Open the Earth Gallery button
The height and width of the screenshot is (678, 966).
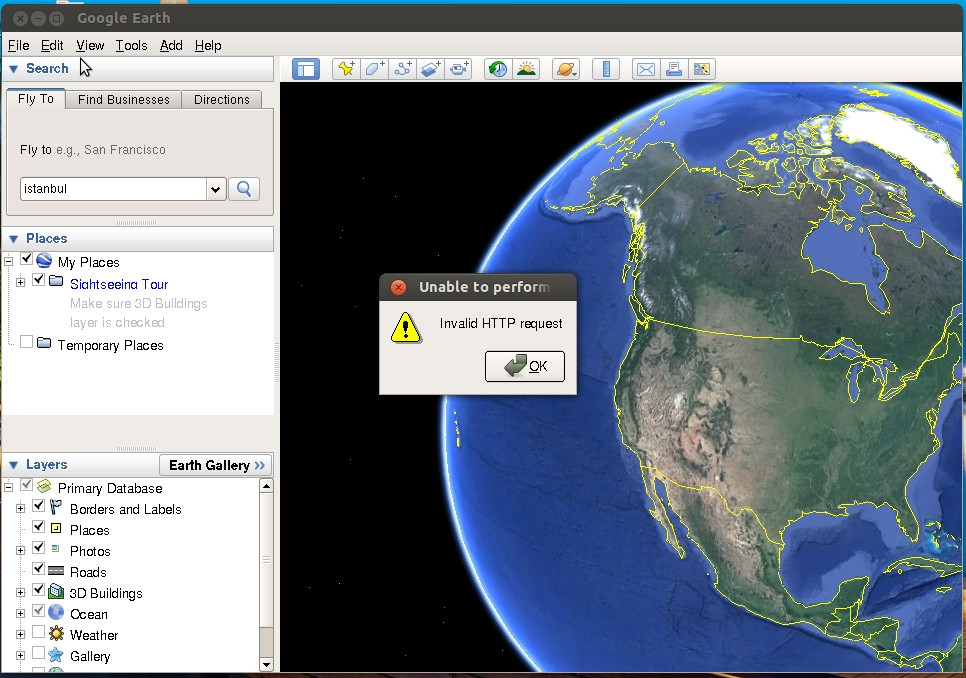pos(216,465)
